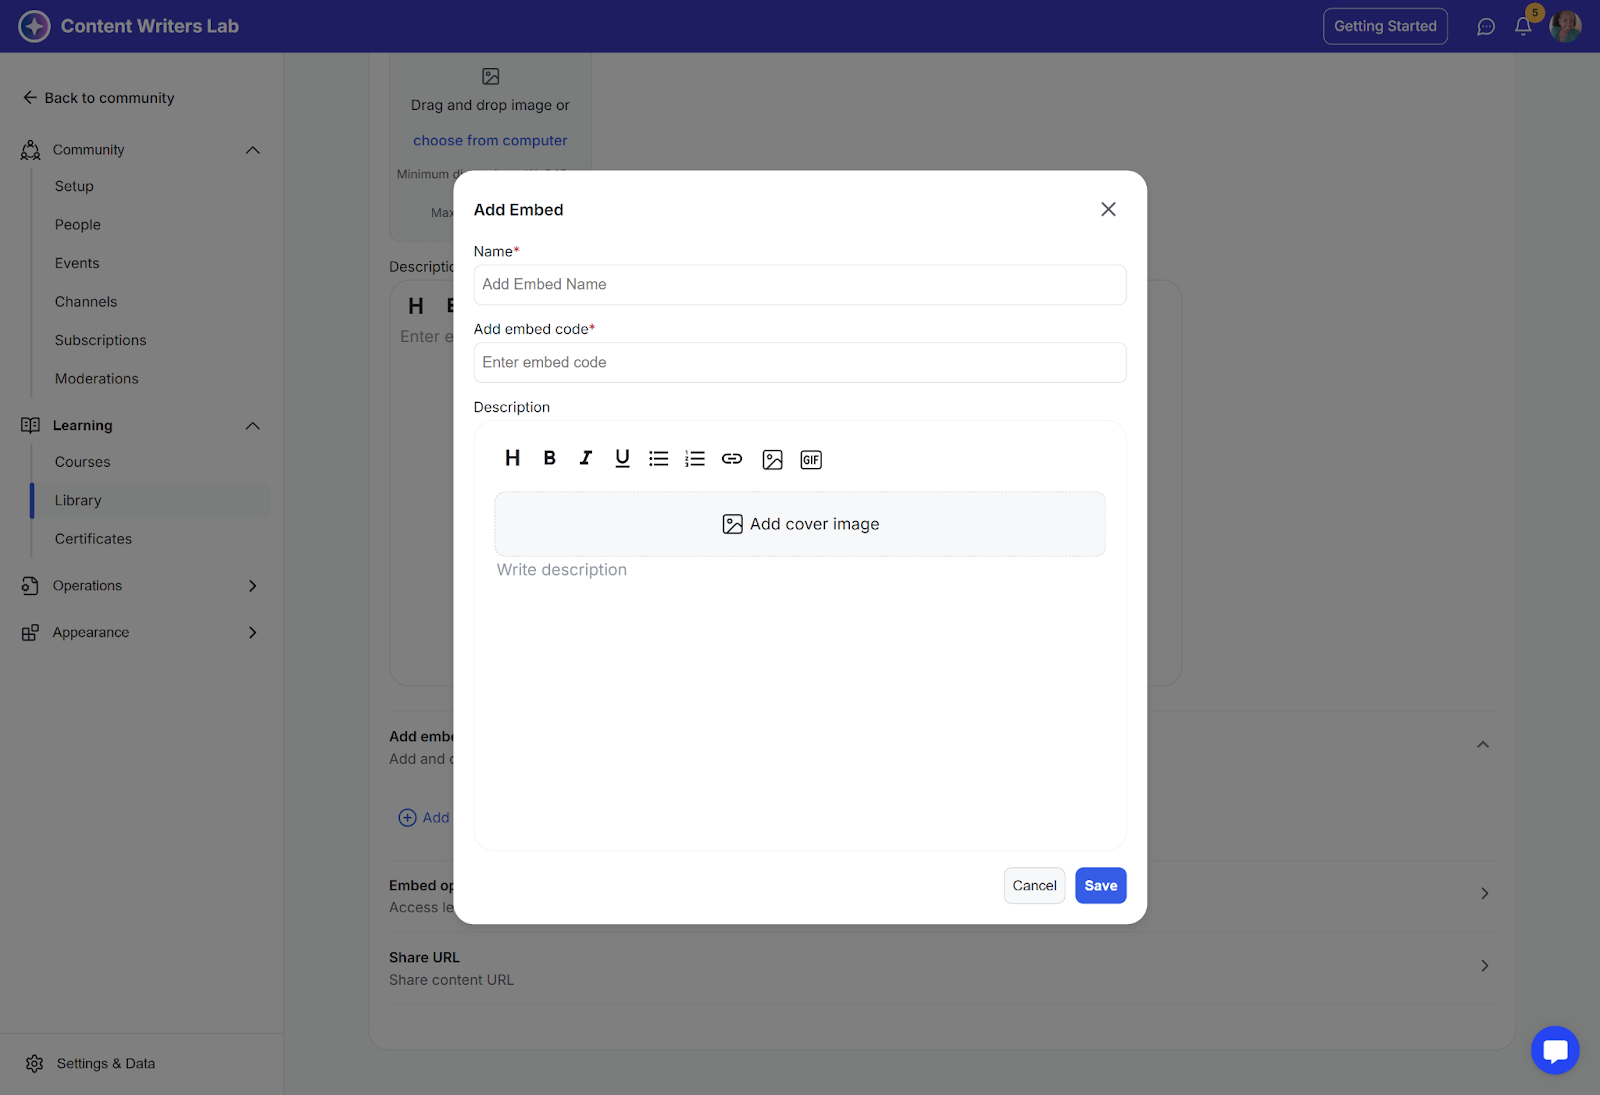Open the notifications bell
The image size is (1600, 1095).
[x=1523, y=26]
